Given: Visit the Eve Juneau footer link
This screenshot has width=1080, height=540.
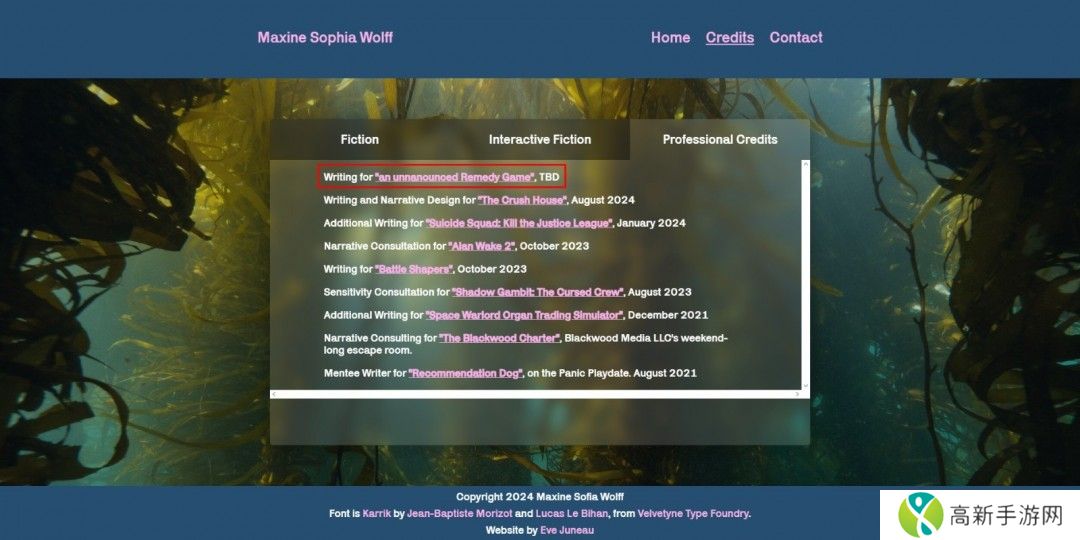Looking at the screenshot, I should (566, 530).
